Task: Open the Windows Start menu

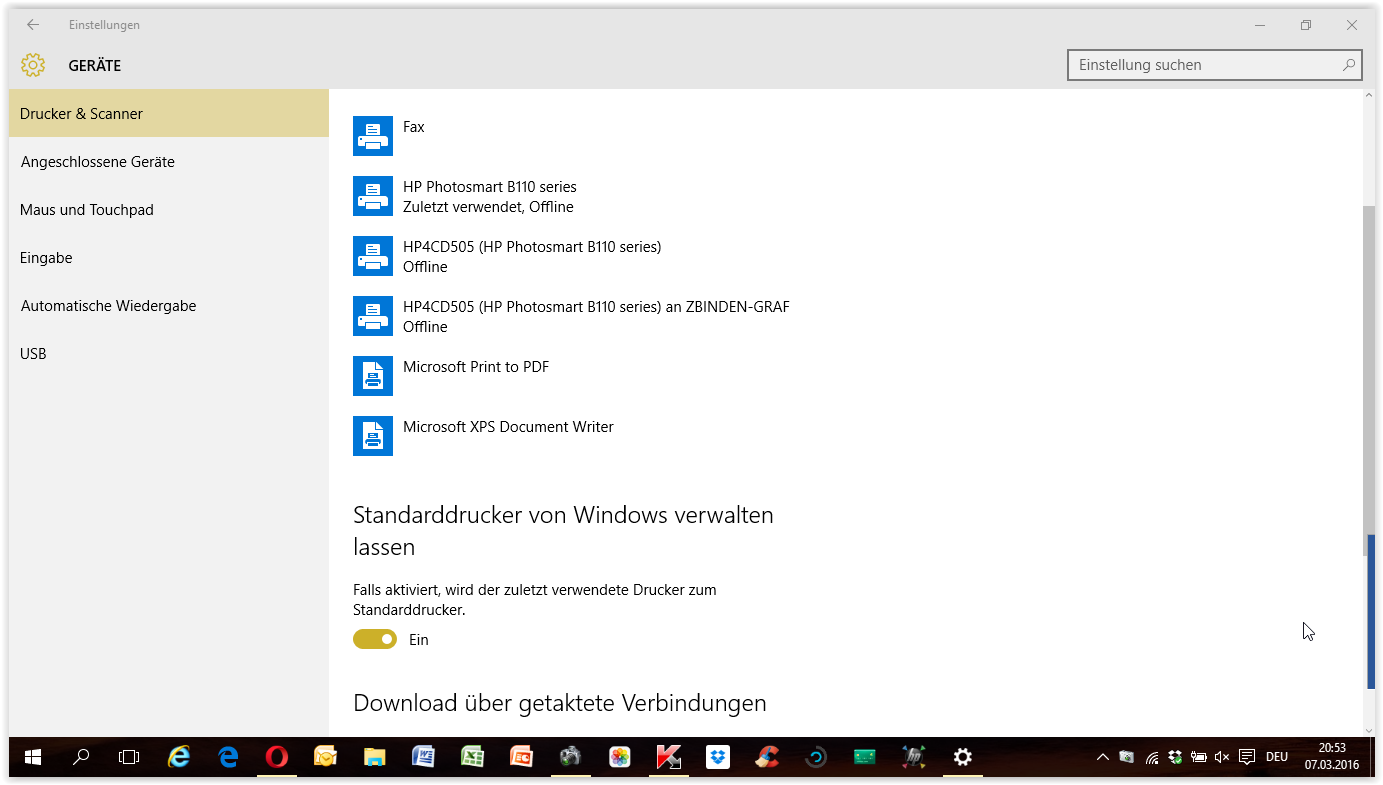Action: click(x=33, y=757)
